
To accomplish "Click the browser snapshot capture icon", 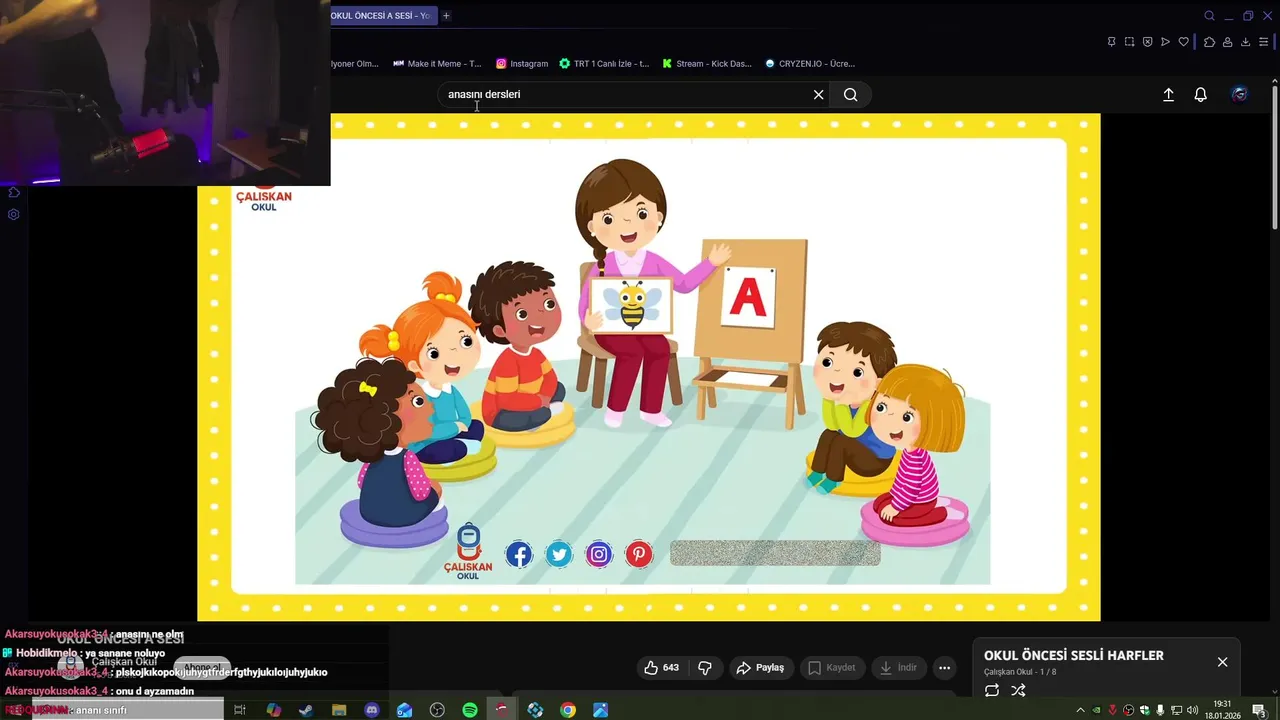I will (1129, 41).
